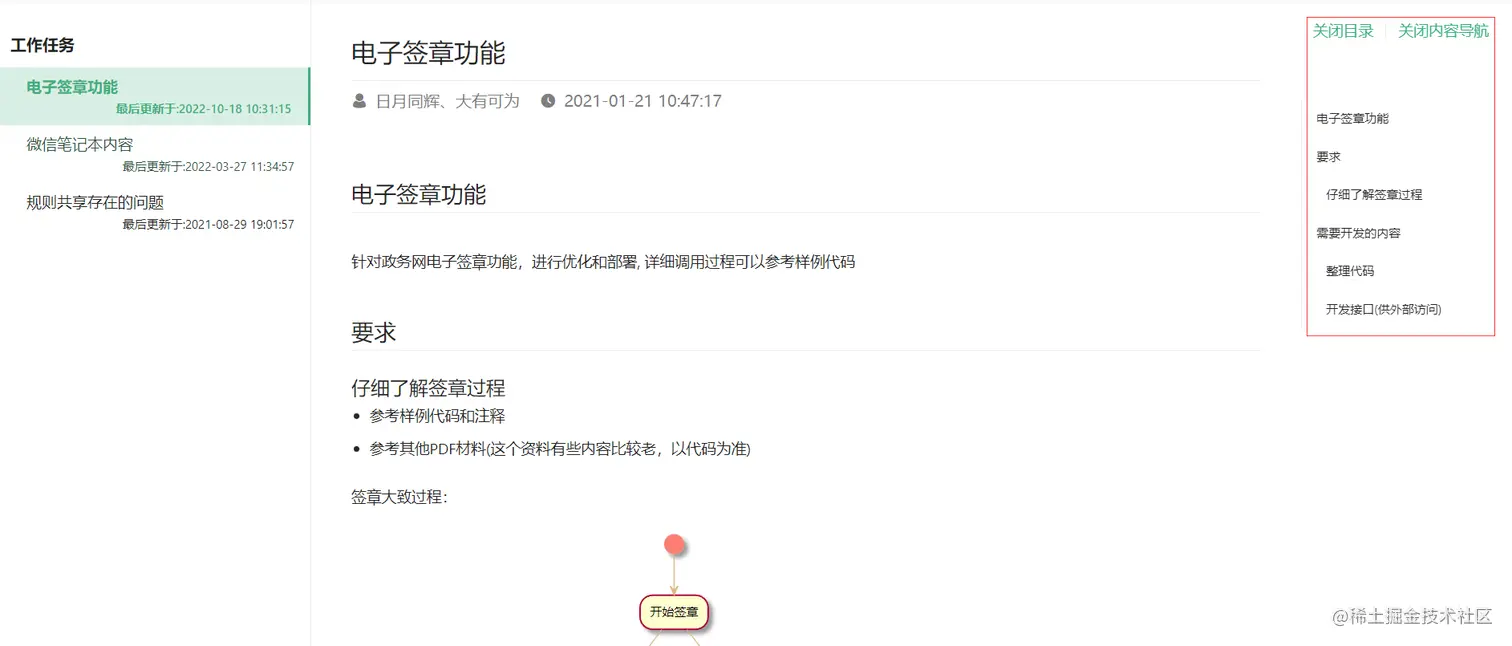Click the clock icon beside publish date
The image size is (1512, 646).
click(548, 101)
